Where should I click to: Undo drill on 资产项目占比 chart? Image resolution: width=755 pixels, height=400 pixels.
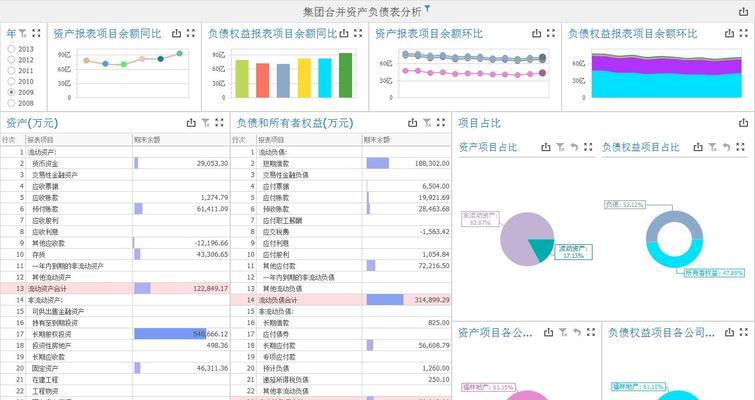click(574, 147)
